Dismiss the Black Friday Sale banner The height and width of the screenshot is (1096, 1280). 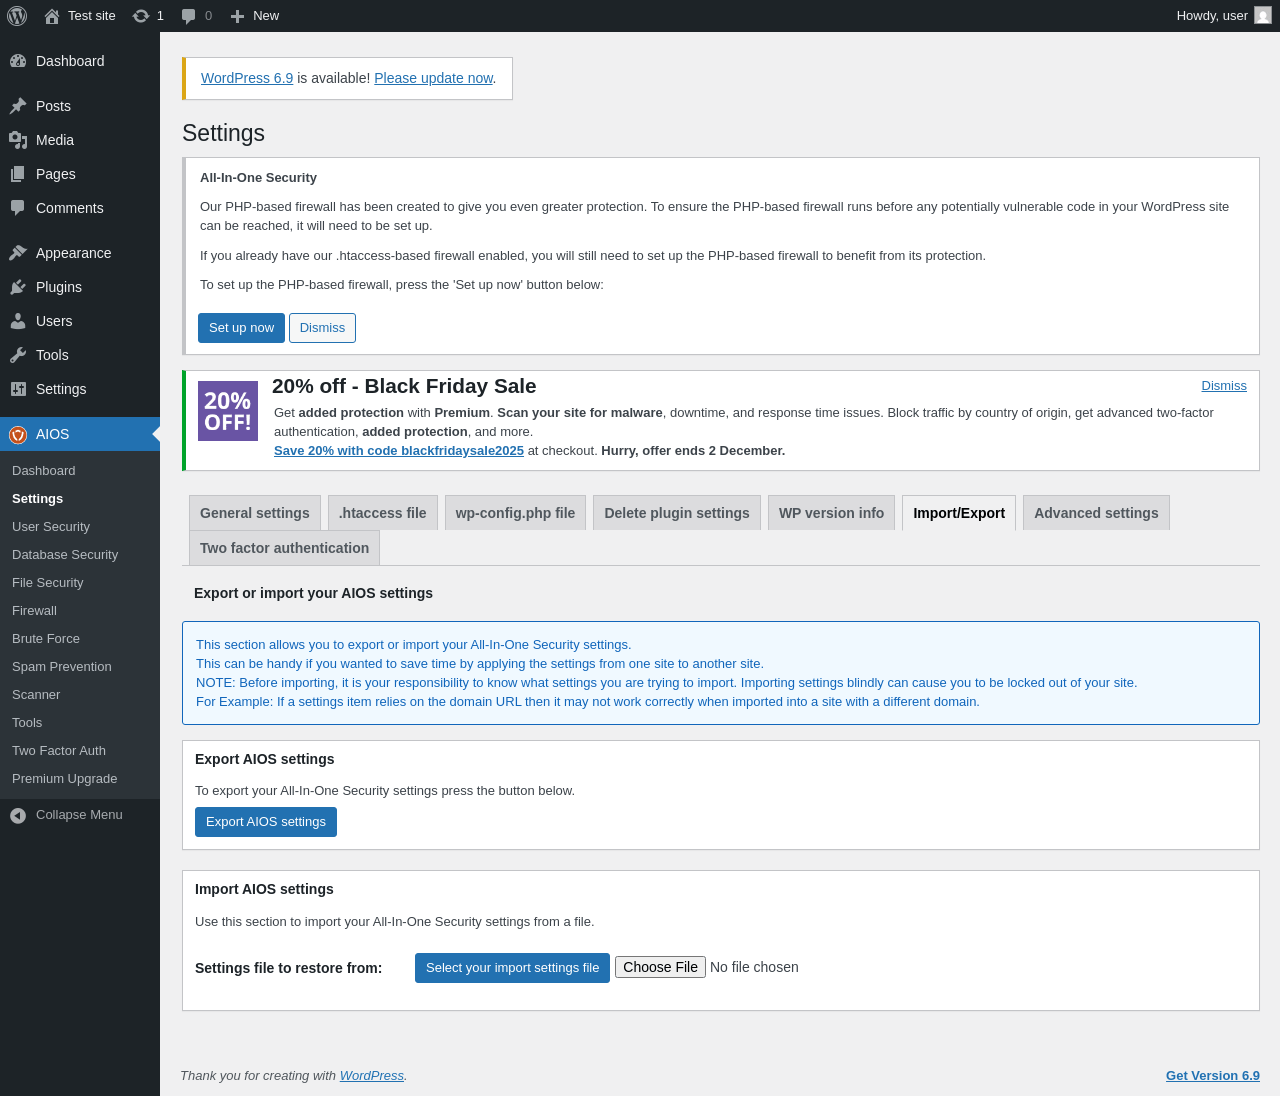[x=1224, y=386]
